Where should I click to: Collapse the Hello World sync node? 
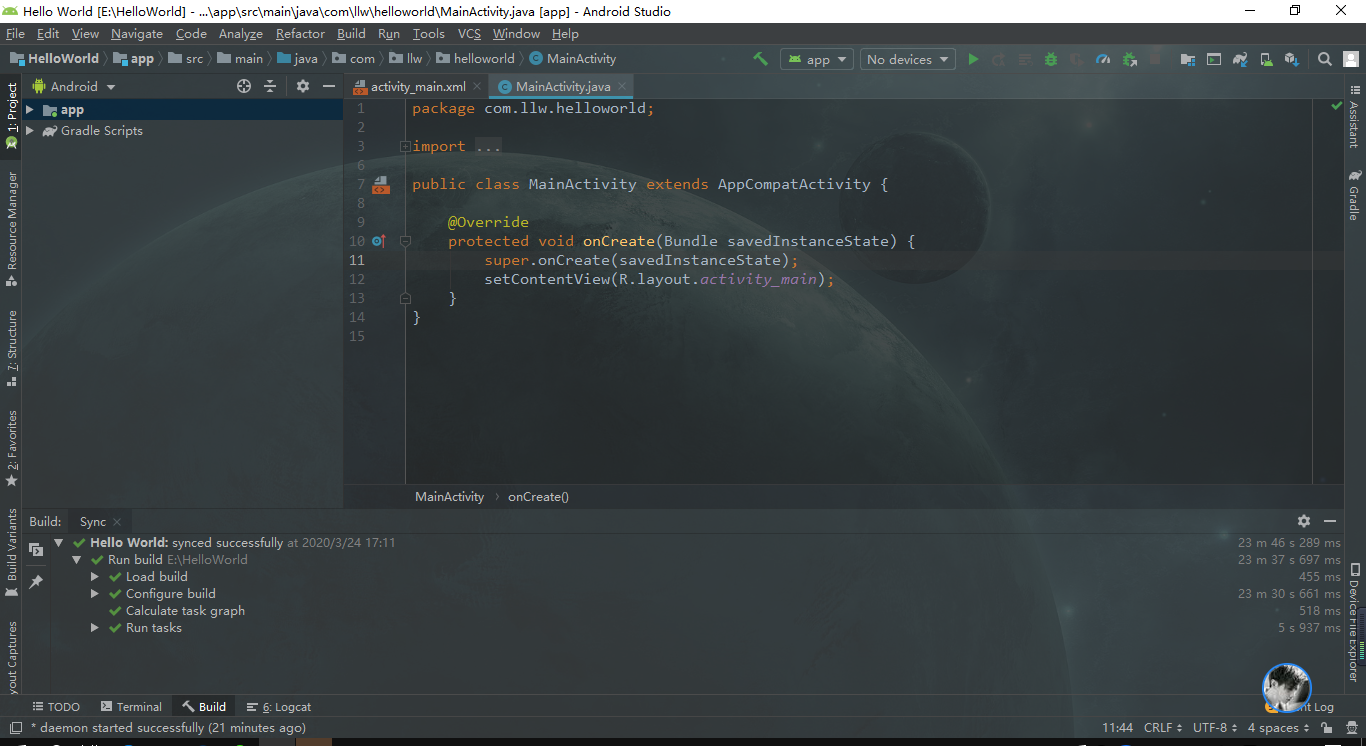point(59,543)
